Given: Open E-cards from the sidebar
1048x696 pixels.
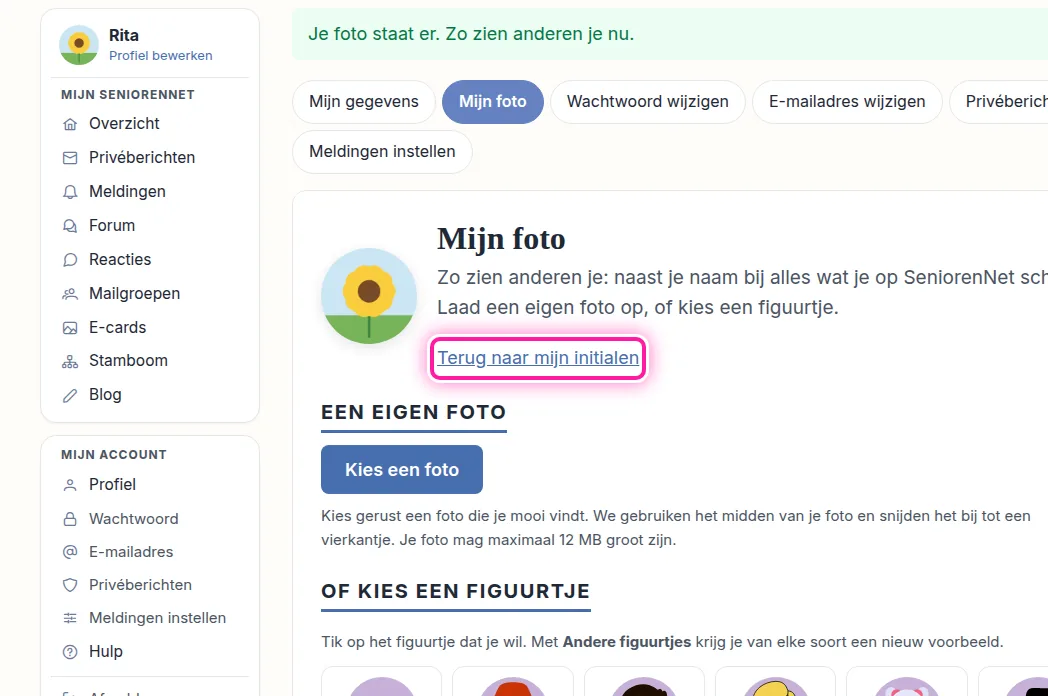Looking at the screenshot, I should click(117, 328).
